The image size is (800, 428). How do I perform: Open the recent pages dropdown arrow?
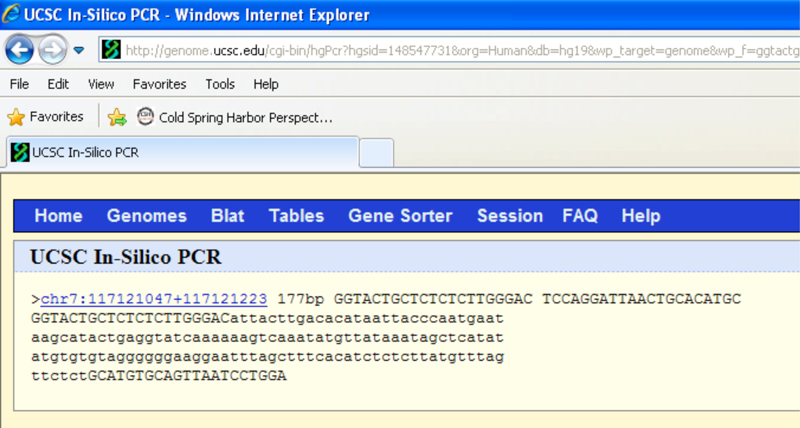[79, 50]
